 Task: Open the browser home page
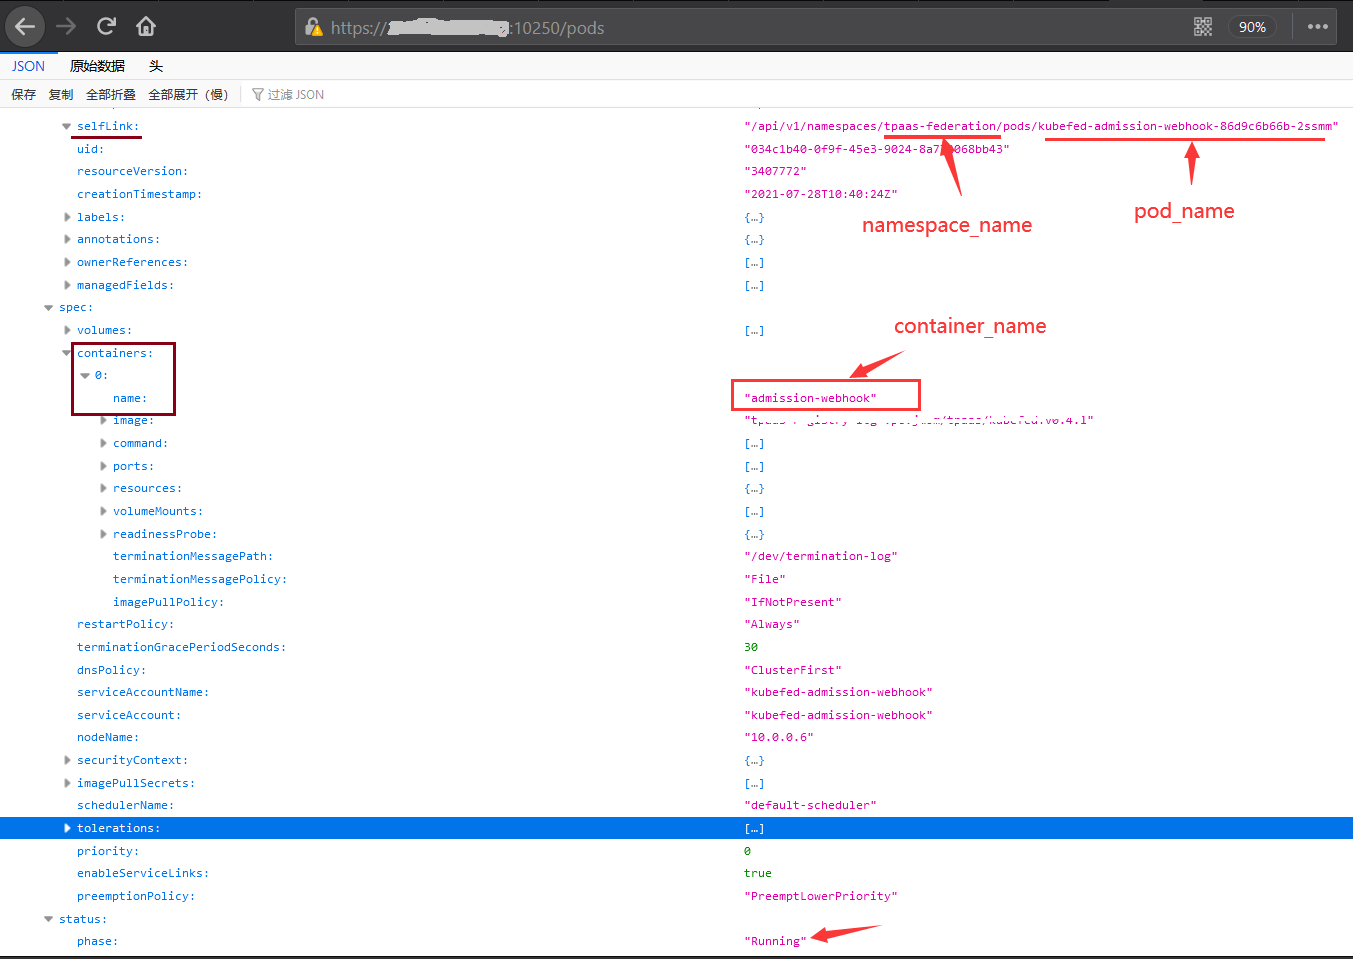pos(146,26)
